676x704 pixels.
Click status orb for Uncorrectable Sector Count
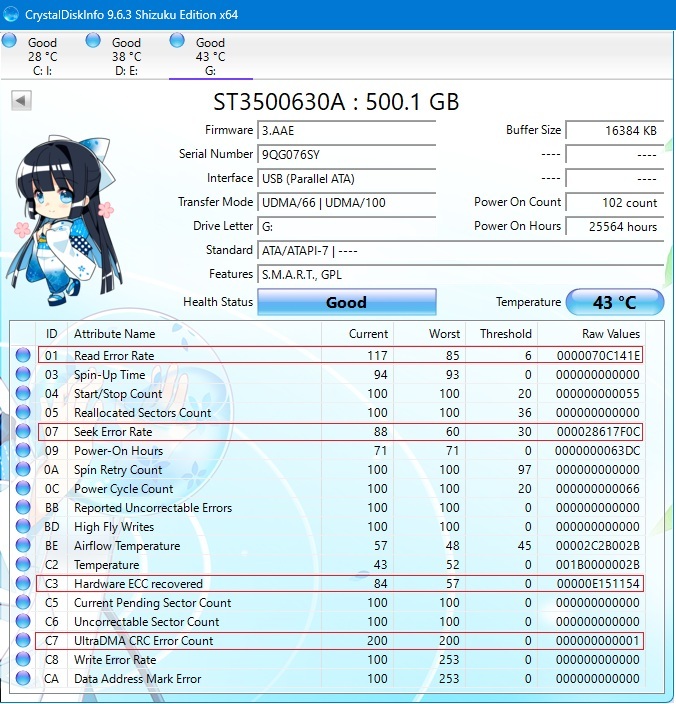tap(23, 621)
